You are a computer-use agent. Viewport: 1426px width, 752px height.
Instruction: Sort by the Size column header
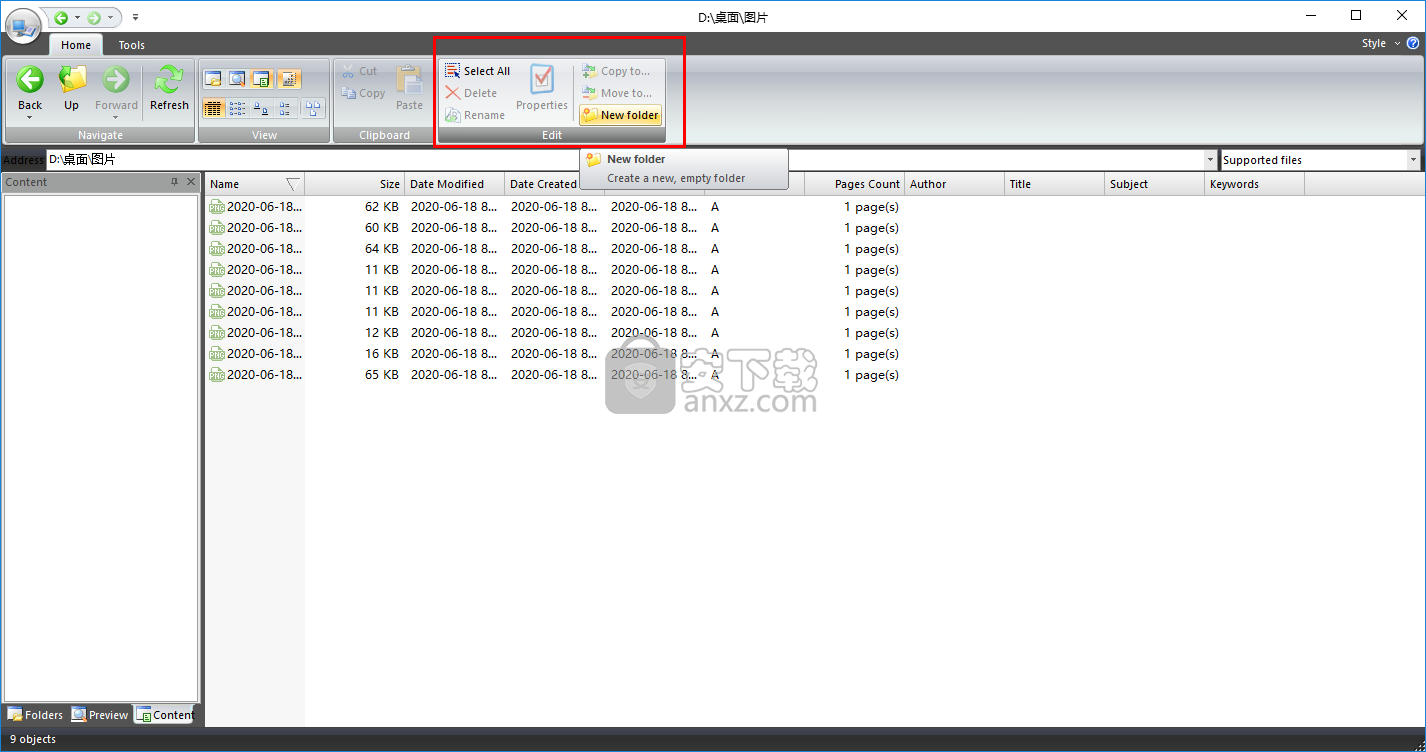pos(354,184)
